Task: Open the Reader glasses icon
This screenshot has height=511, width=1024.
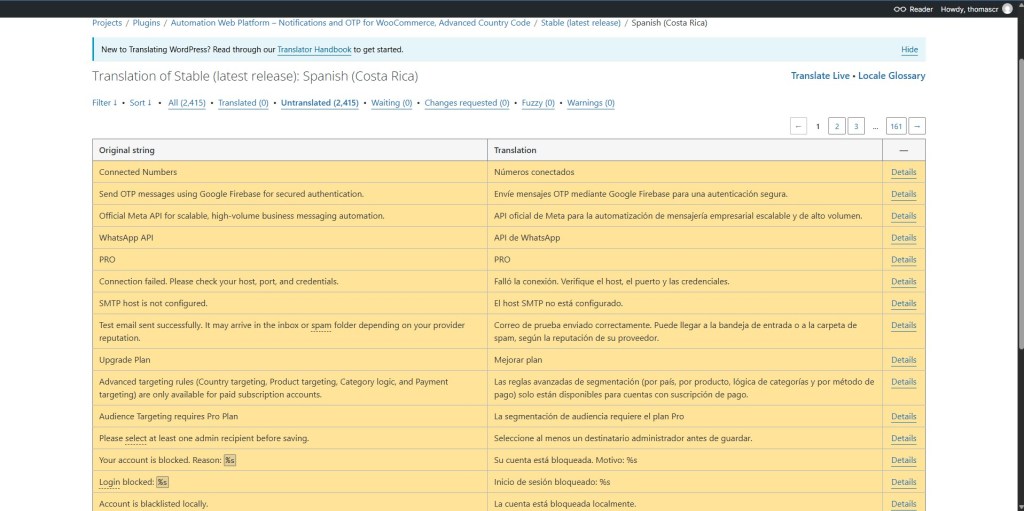Action: click(900, 9)
